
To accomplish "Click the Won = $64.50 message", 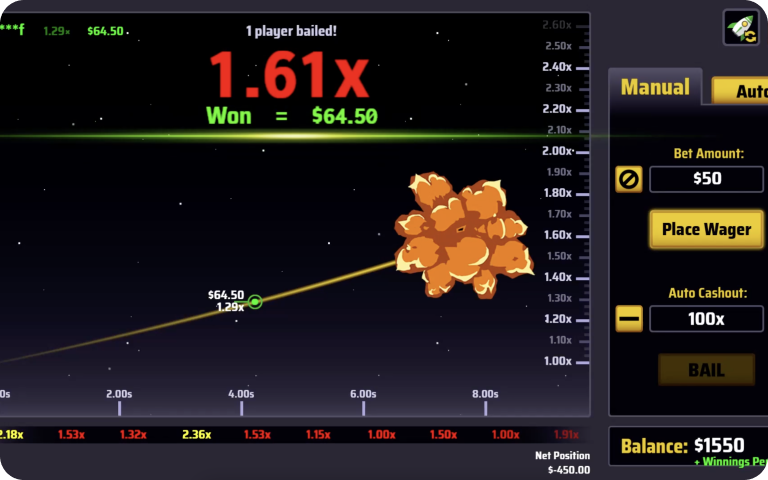I will pos(292,116).
